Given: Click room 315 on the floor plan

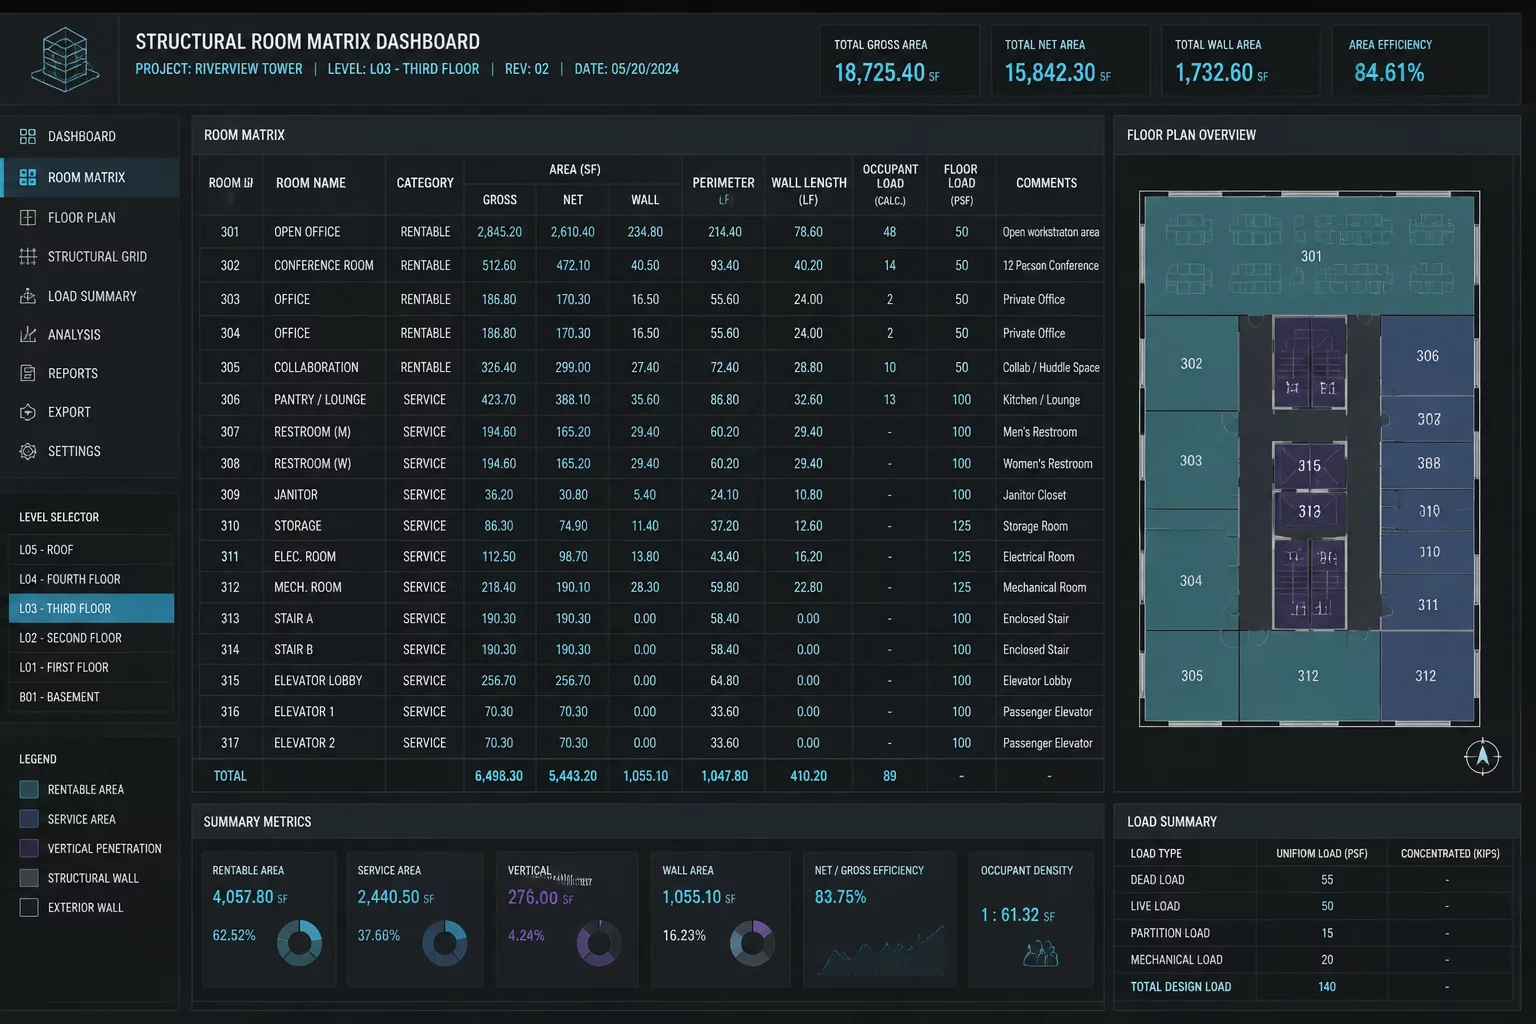Looking at the screenshot, I should click(x=1309, y=466).
